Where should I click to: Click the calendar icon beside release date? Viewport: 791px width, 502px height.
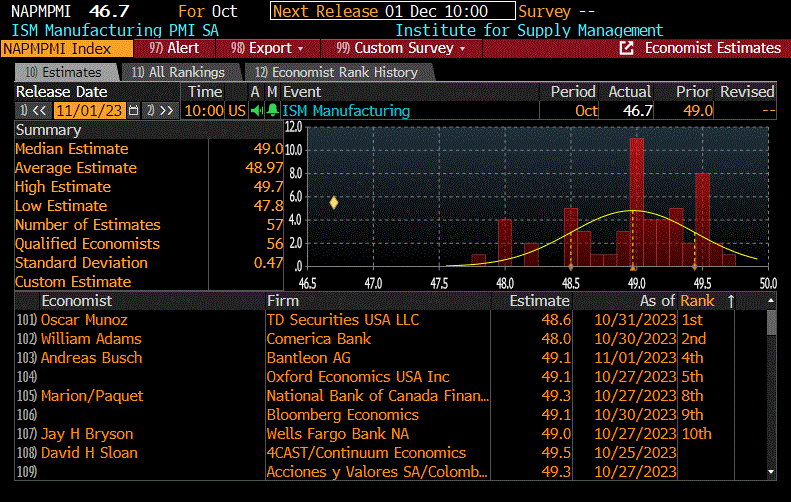pos(133,110)
